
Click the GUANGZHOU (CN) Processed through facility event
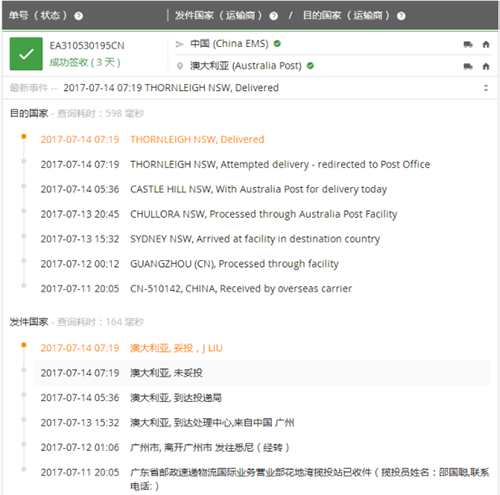point(234,264)
